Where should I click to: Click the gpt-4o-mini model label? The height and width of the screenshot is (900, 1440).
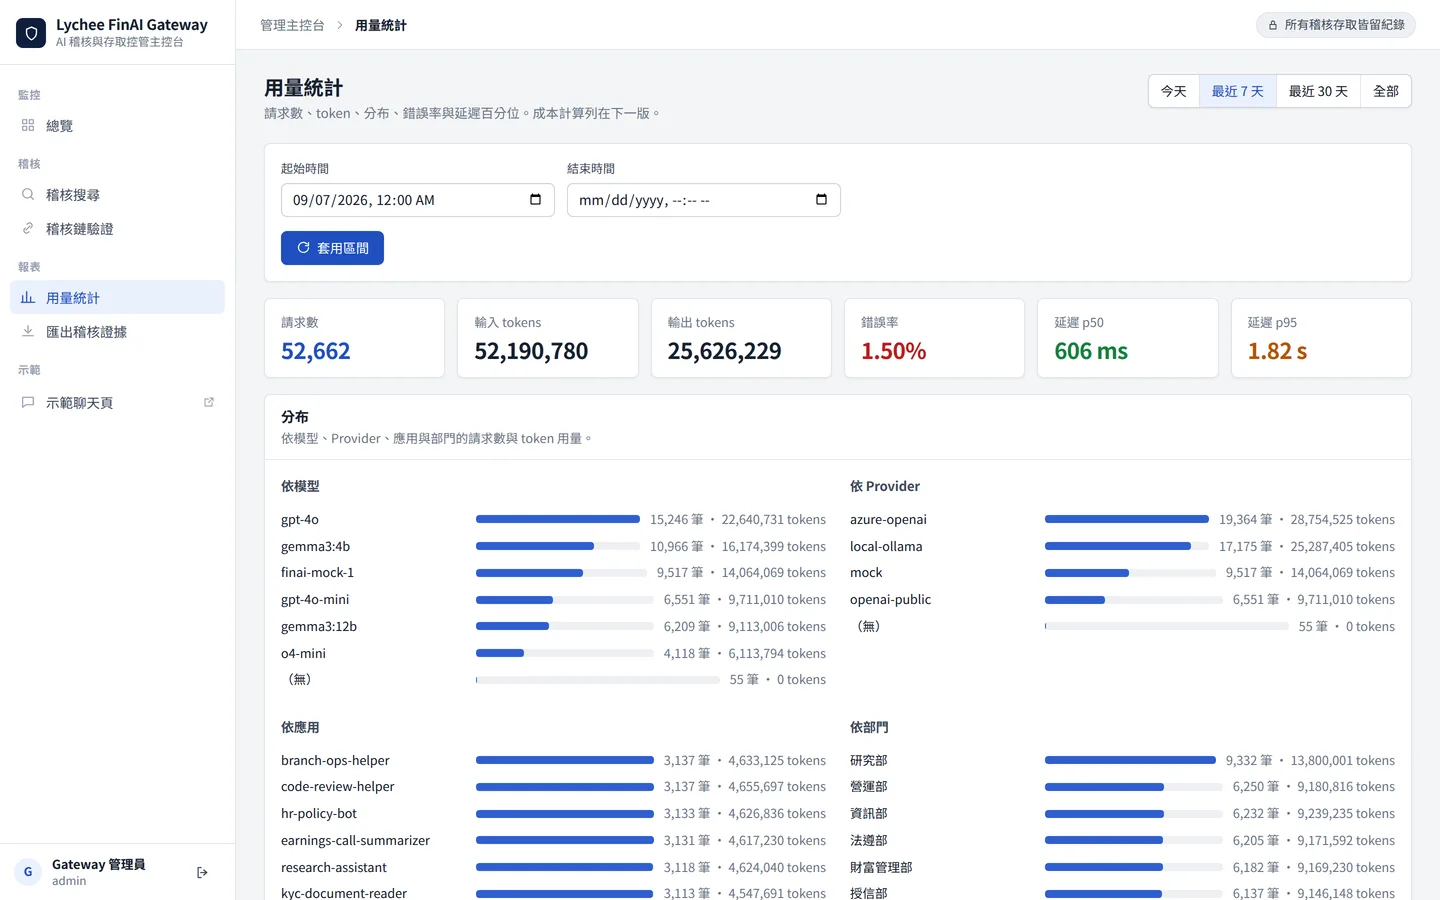click(x=315, y=599)
